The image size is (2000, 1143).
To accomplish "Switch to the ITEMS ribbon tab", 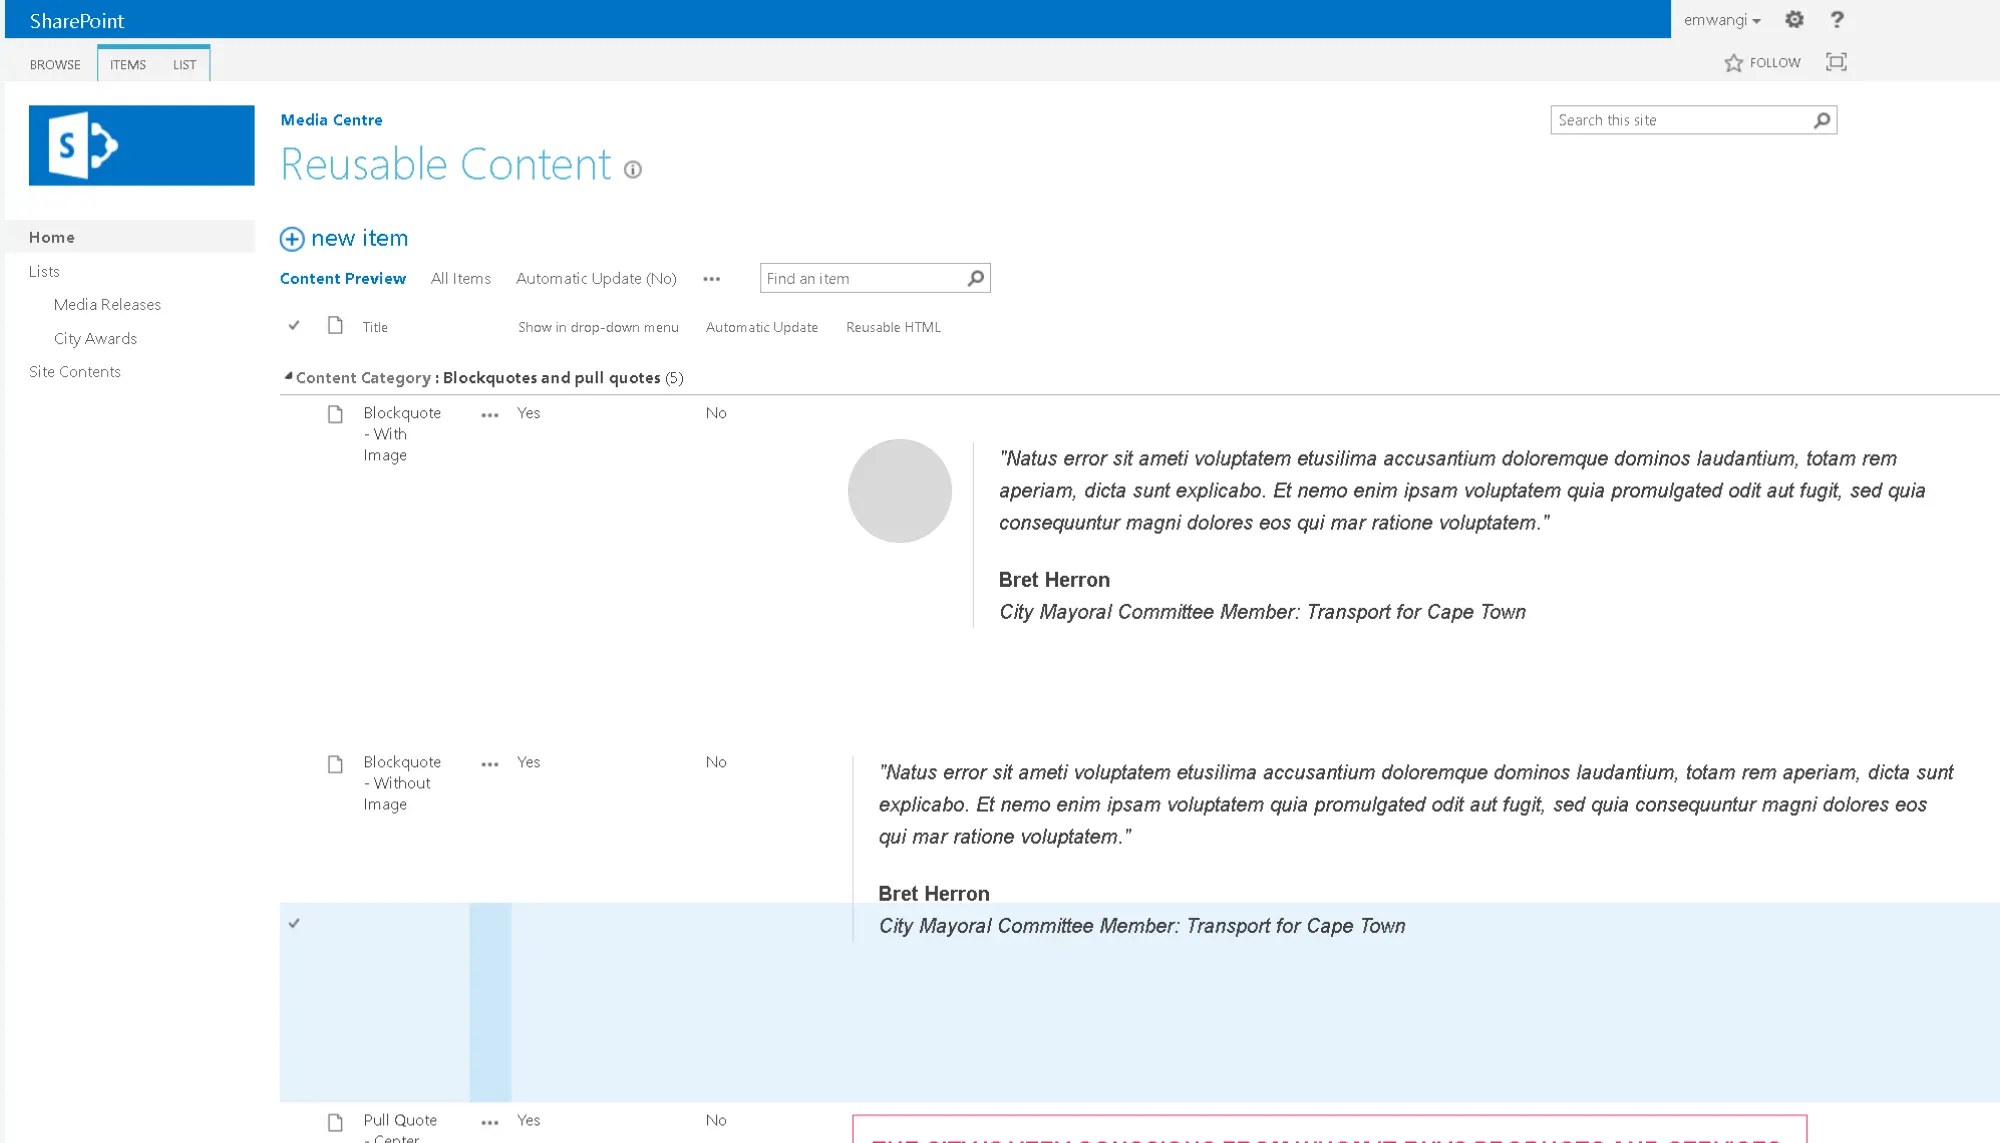I will (128, 65).
